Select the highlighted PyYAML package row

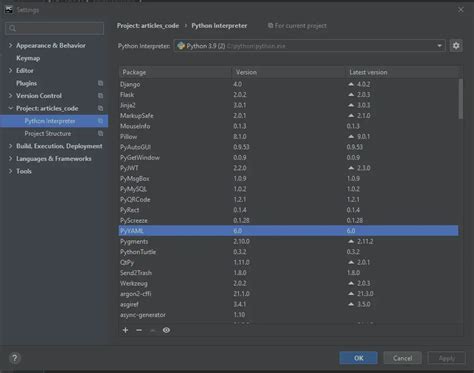click(289, 231)
